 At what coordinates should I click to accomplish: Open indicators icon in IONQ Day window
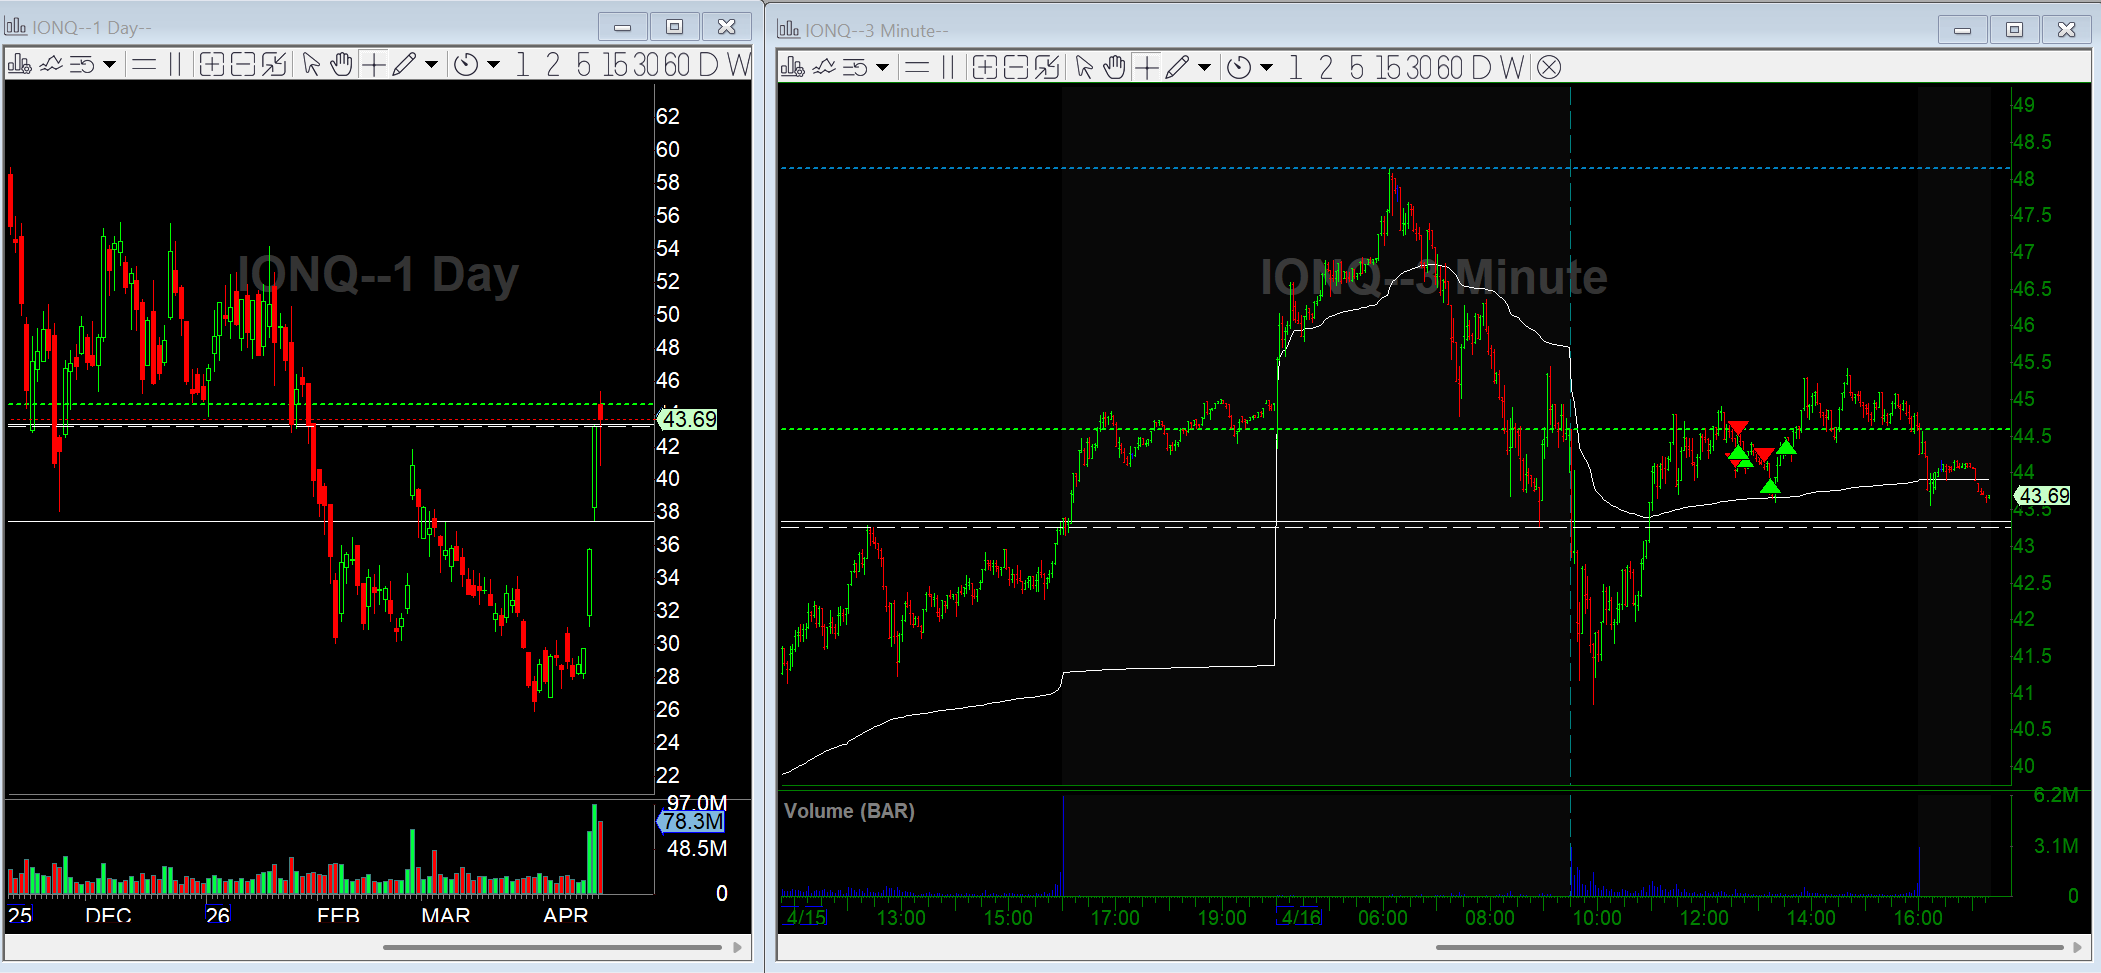[51, 65]
